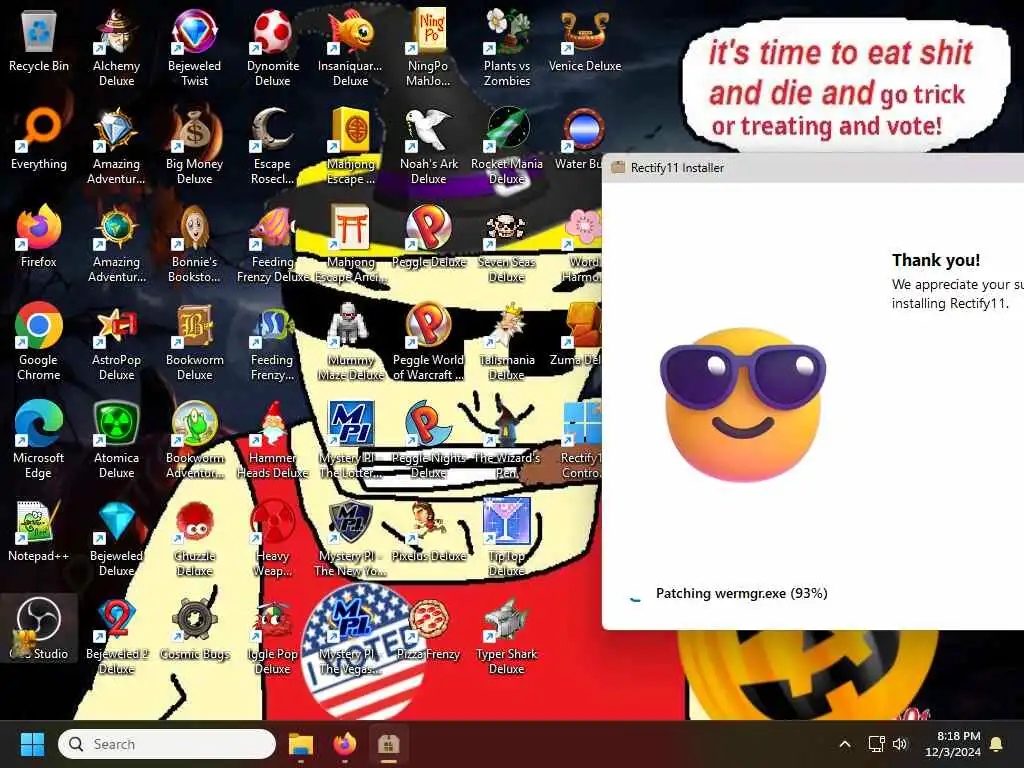Click the Rectify11 Installer title bar
Image resolution: width=1024 pixels, height=768 pixels.
(813, 168)
